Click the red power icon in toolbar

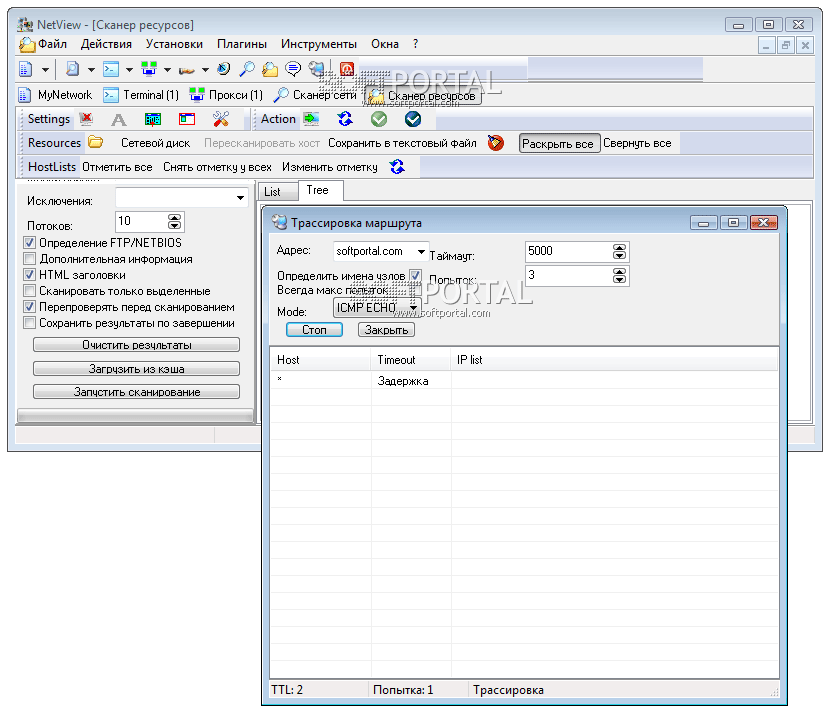point(347,69)
